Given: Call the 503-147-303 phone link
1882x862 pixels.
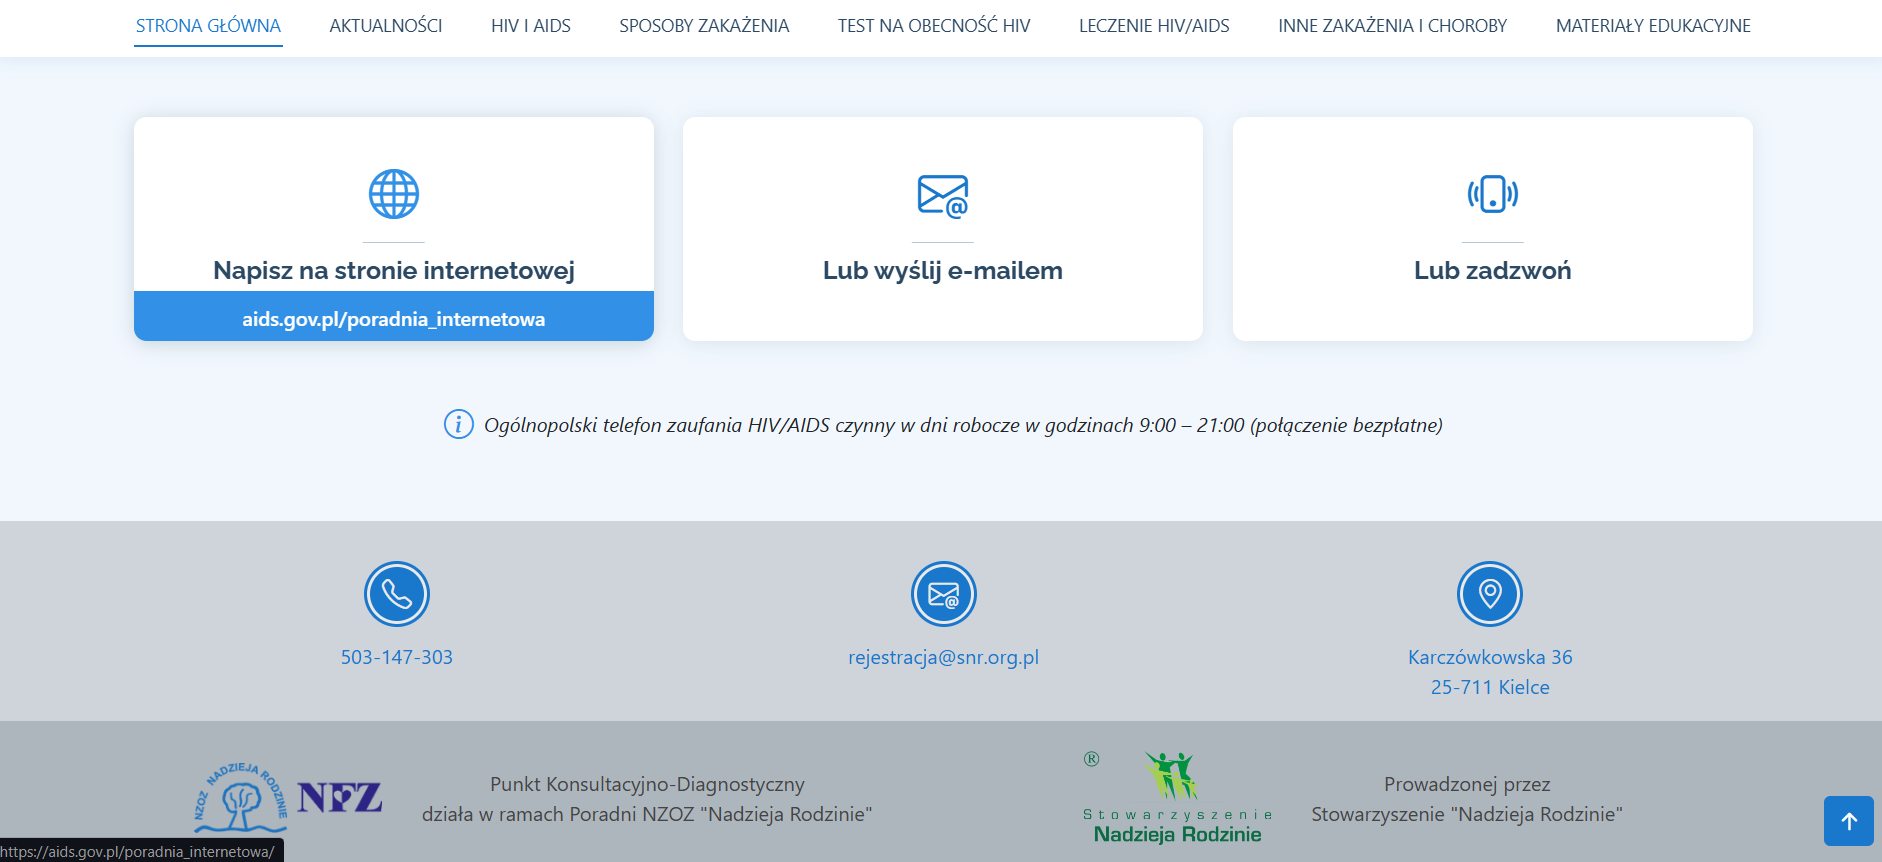Looking at the screenshot, I should [397, 657].
